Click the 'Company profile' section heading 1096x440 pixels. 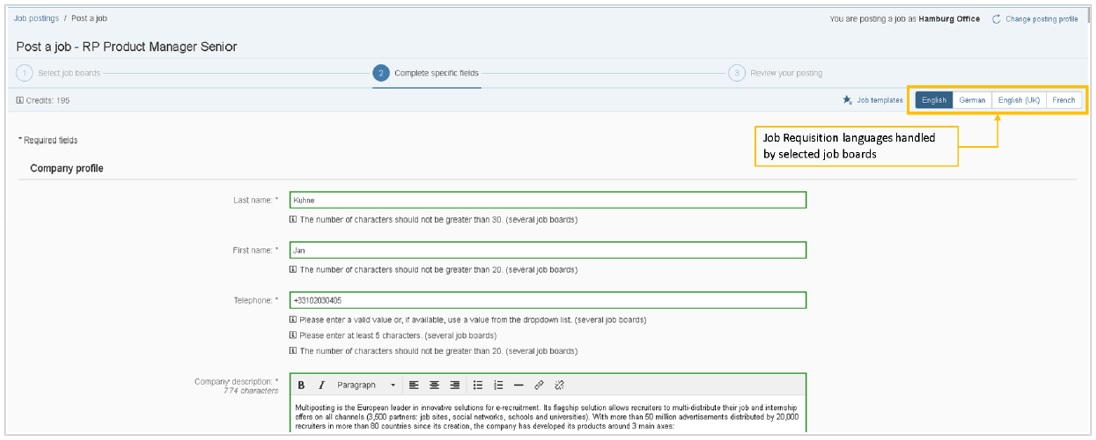tap(67, 169)
